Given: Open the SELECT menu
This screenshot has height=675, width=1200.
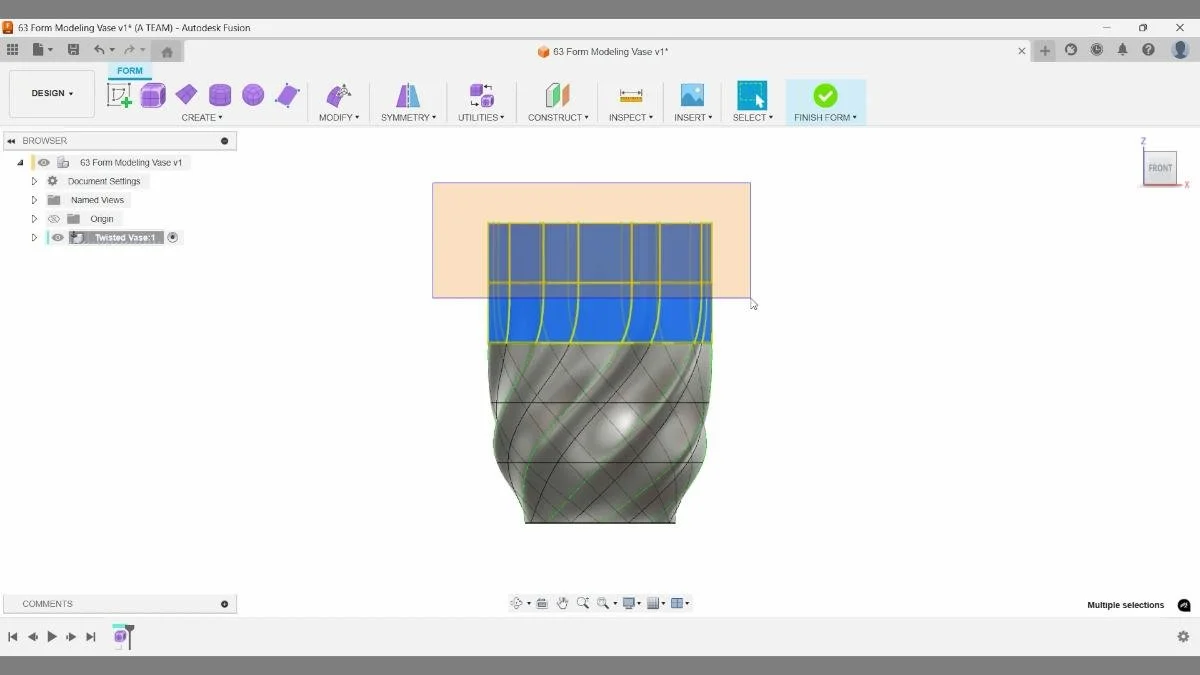Looking at the screenshot, I should [x=752, y=118].
